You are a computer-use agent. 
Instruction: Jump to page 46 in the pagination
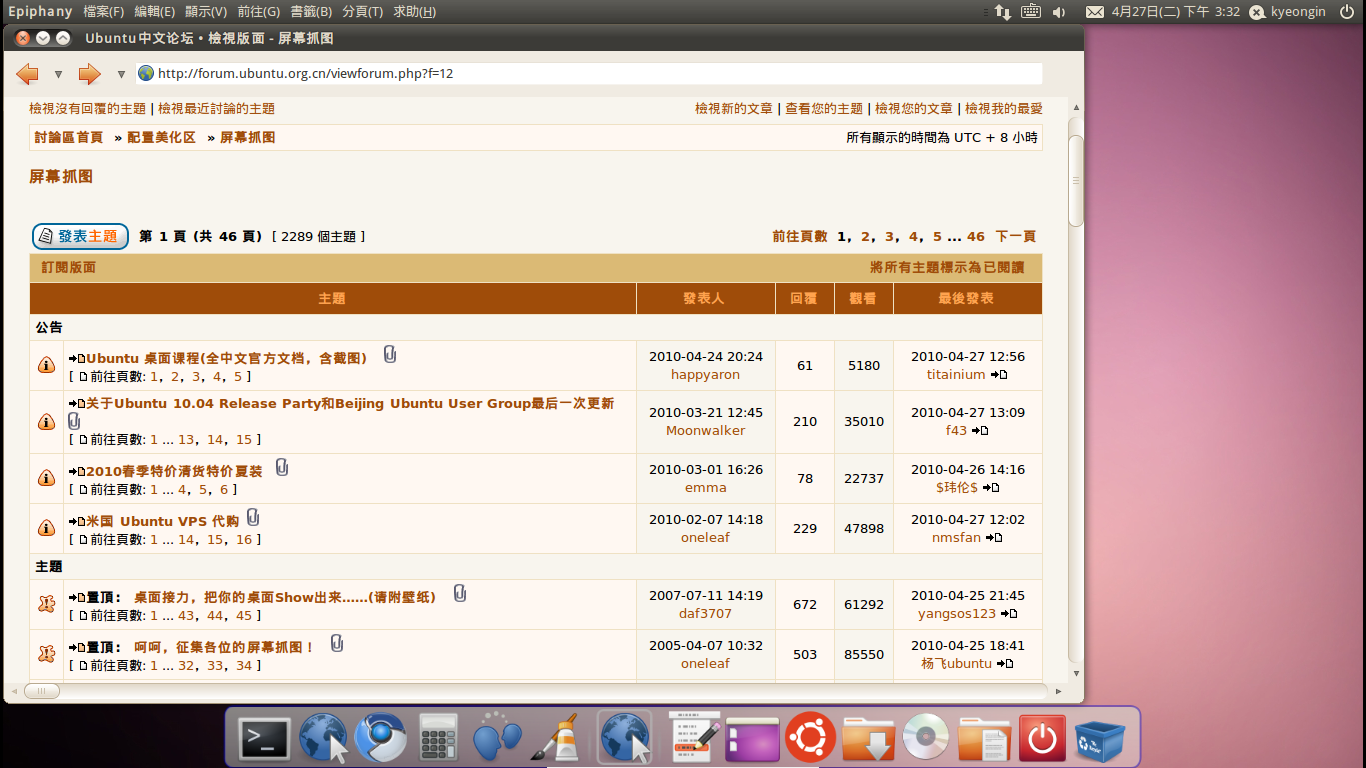[x=976, y=237]
